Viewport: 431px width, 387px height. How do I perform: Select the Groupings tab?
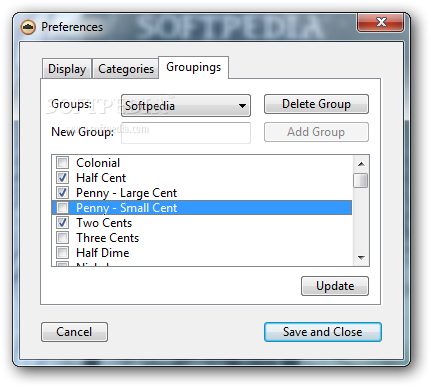[193, 67]
